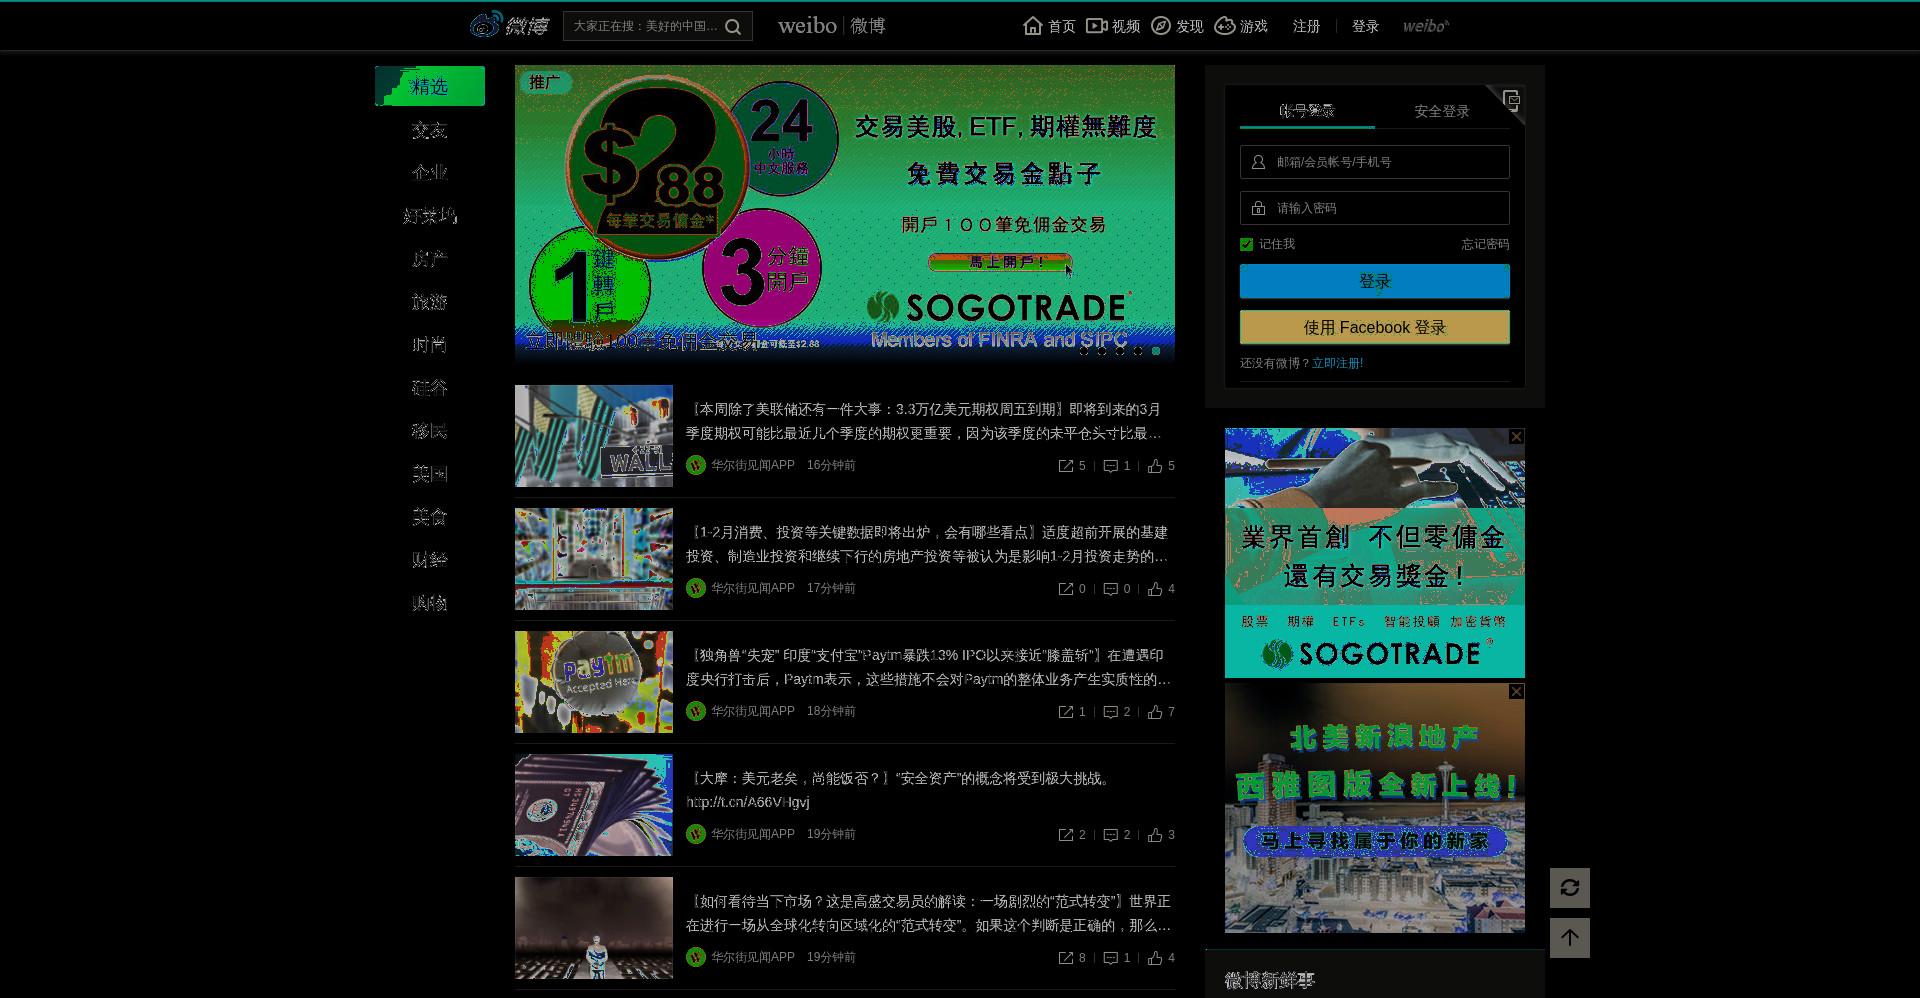Like the Paytm 独角兽 post
This screenshot has height=998, width=1920.
coord(1155,712)
